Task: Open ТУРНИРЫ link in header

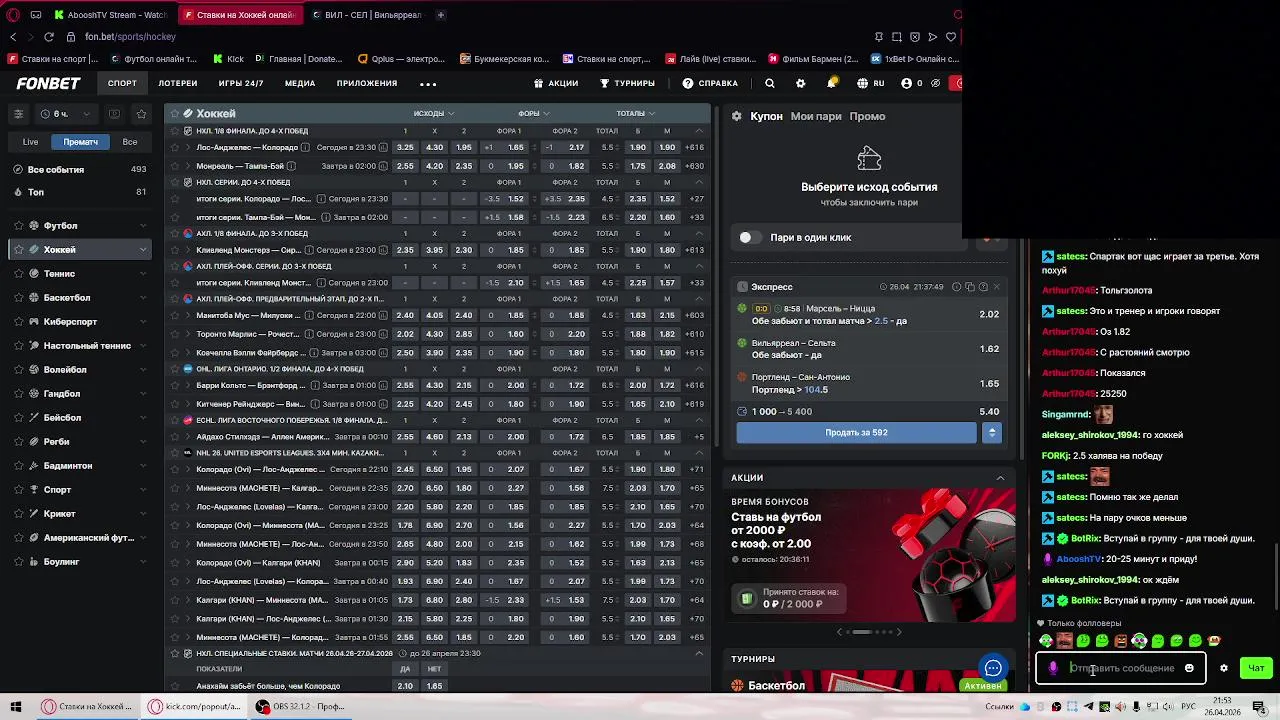Action: click(x=627, y=83)
